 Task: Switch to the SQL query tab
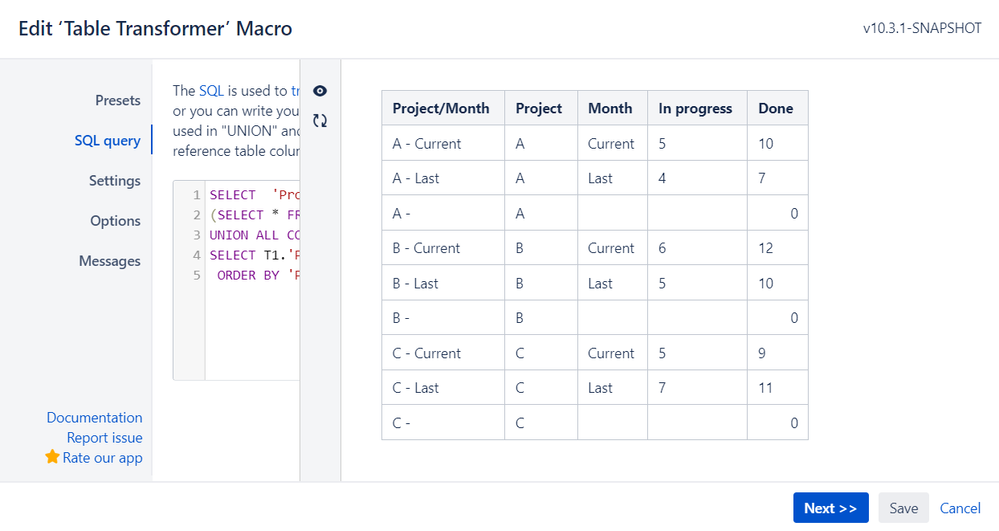click(107, 140)
